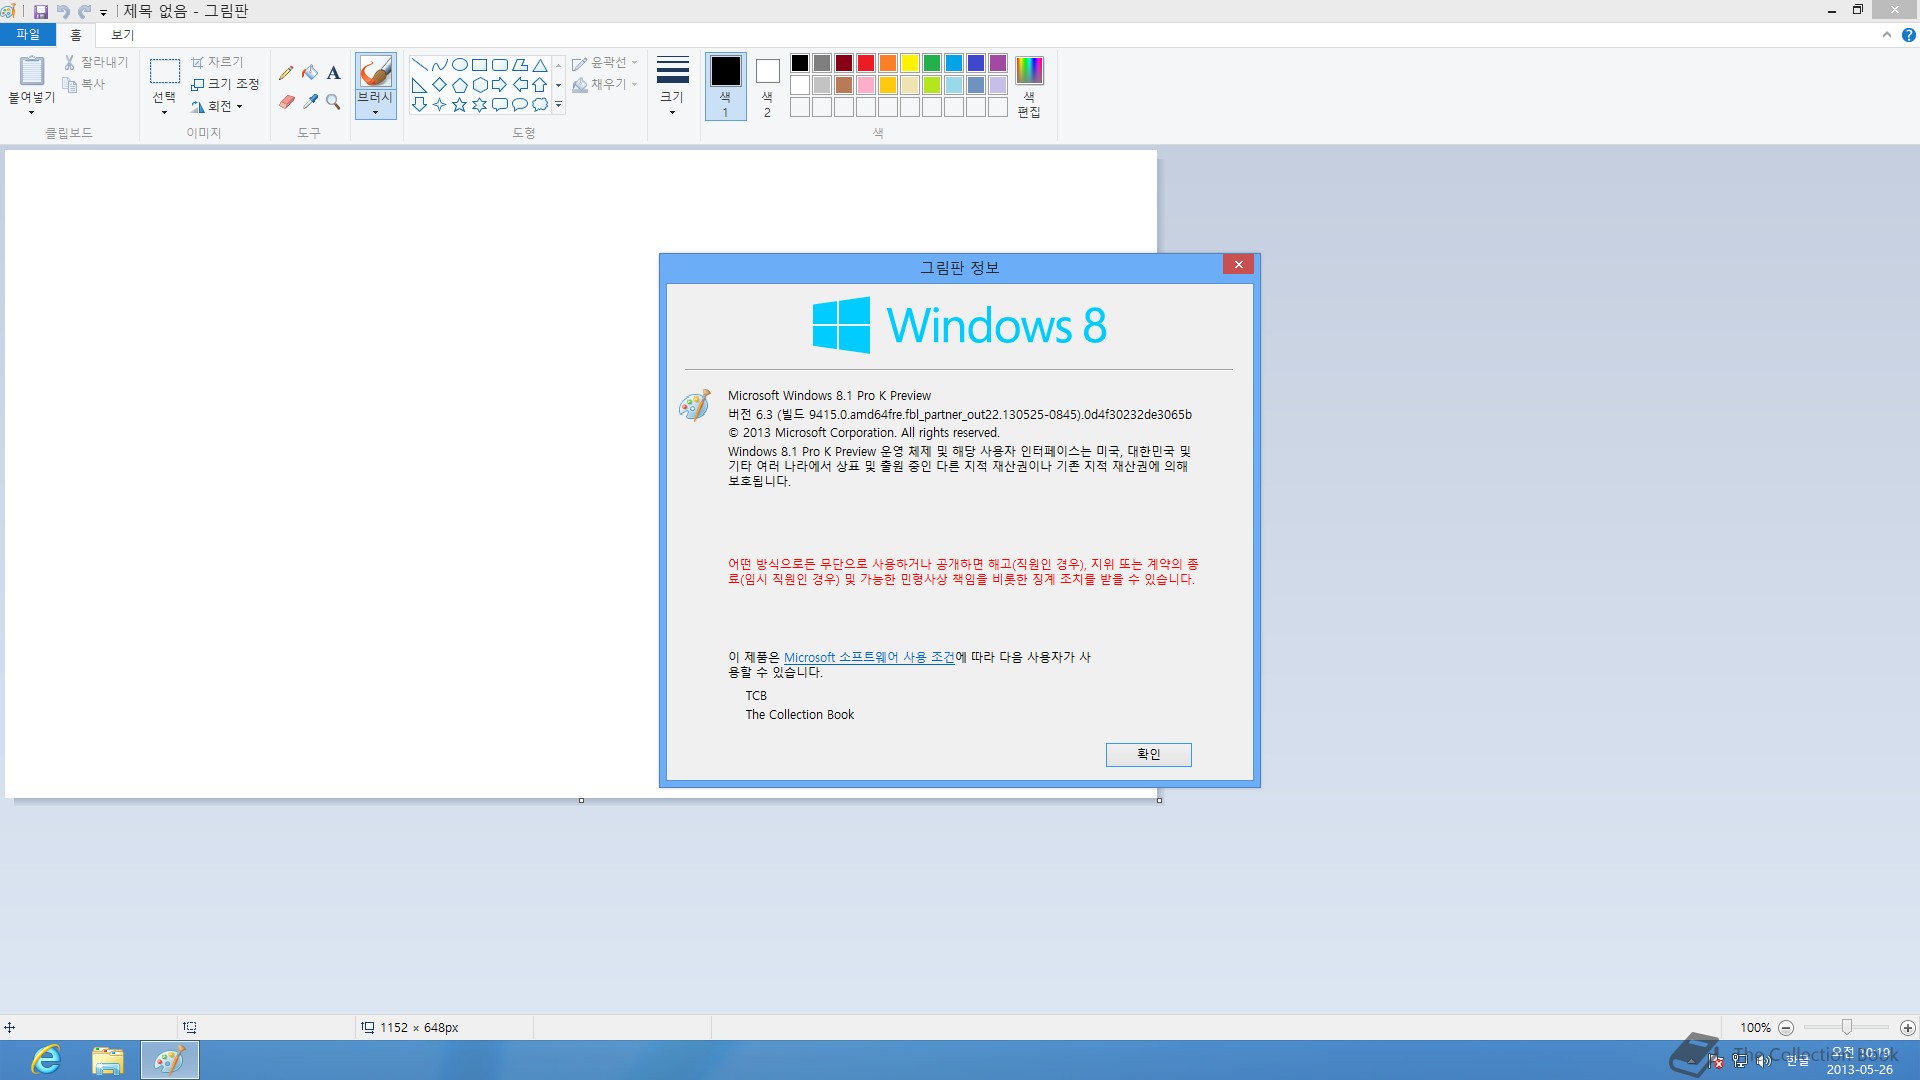Open the Brushes dropdown arrow

375,111
